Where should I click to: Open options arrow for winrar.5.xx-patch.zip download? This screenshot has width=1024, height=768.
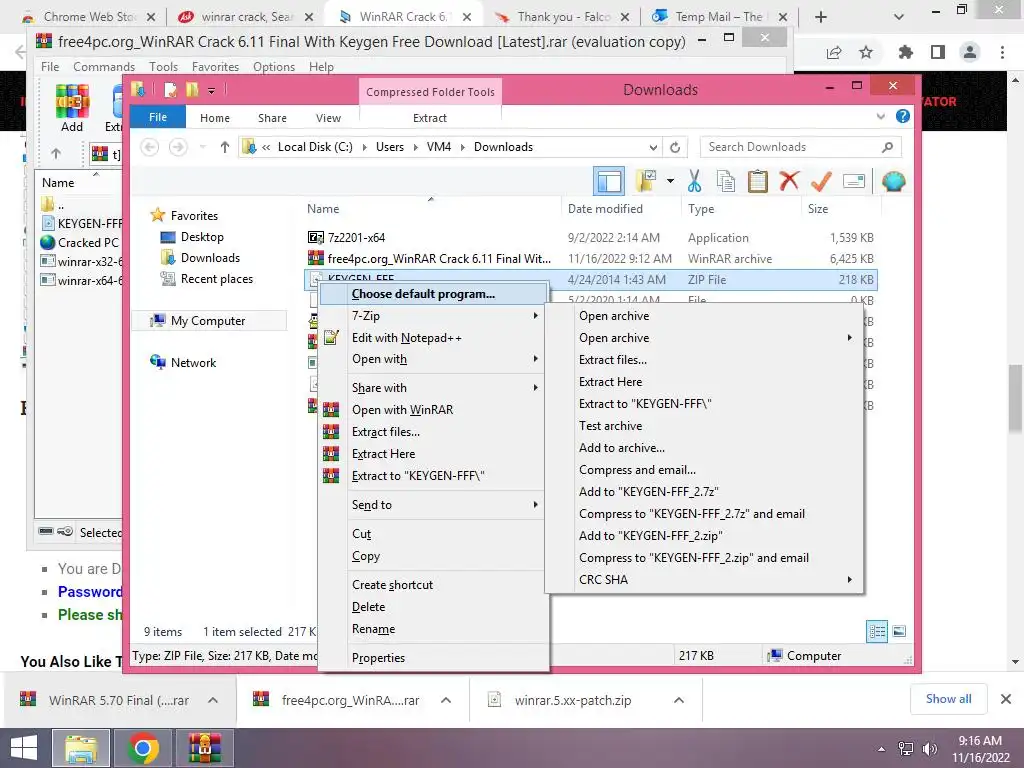coord(679,700)
